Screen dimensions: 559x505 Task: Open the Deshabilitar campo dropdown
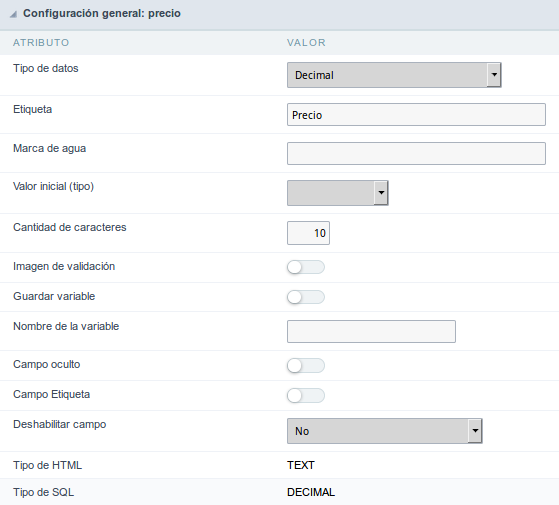click(x=385, y=431)
